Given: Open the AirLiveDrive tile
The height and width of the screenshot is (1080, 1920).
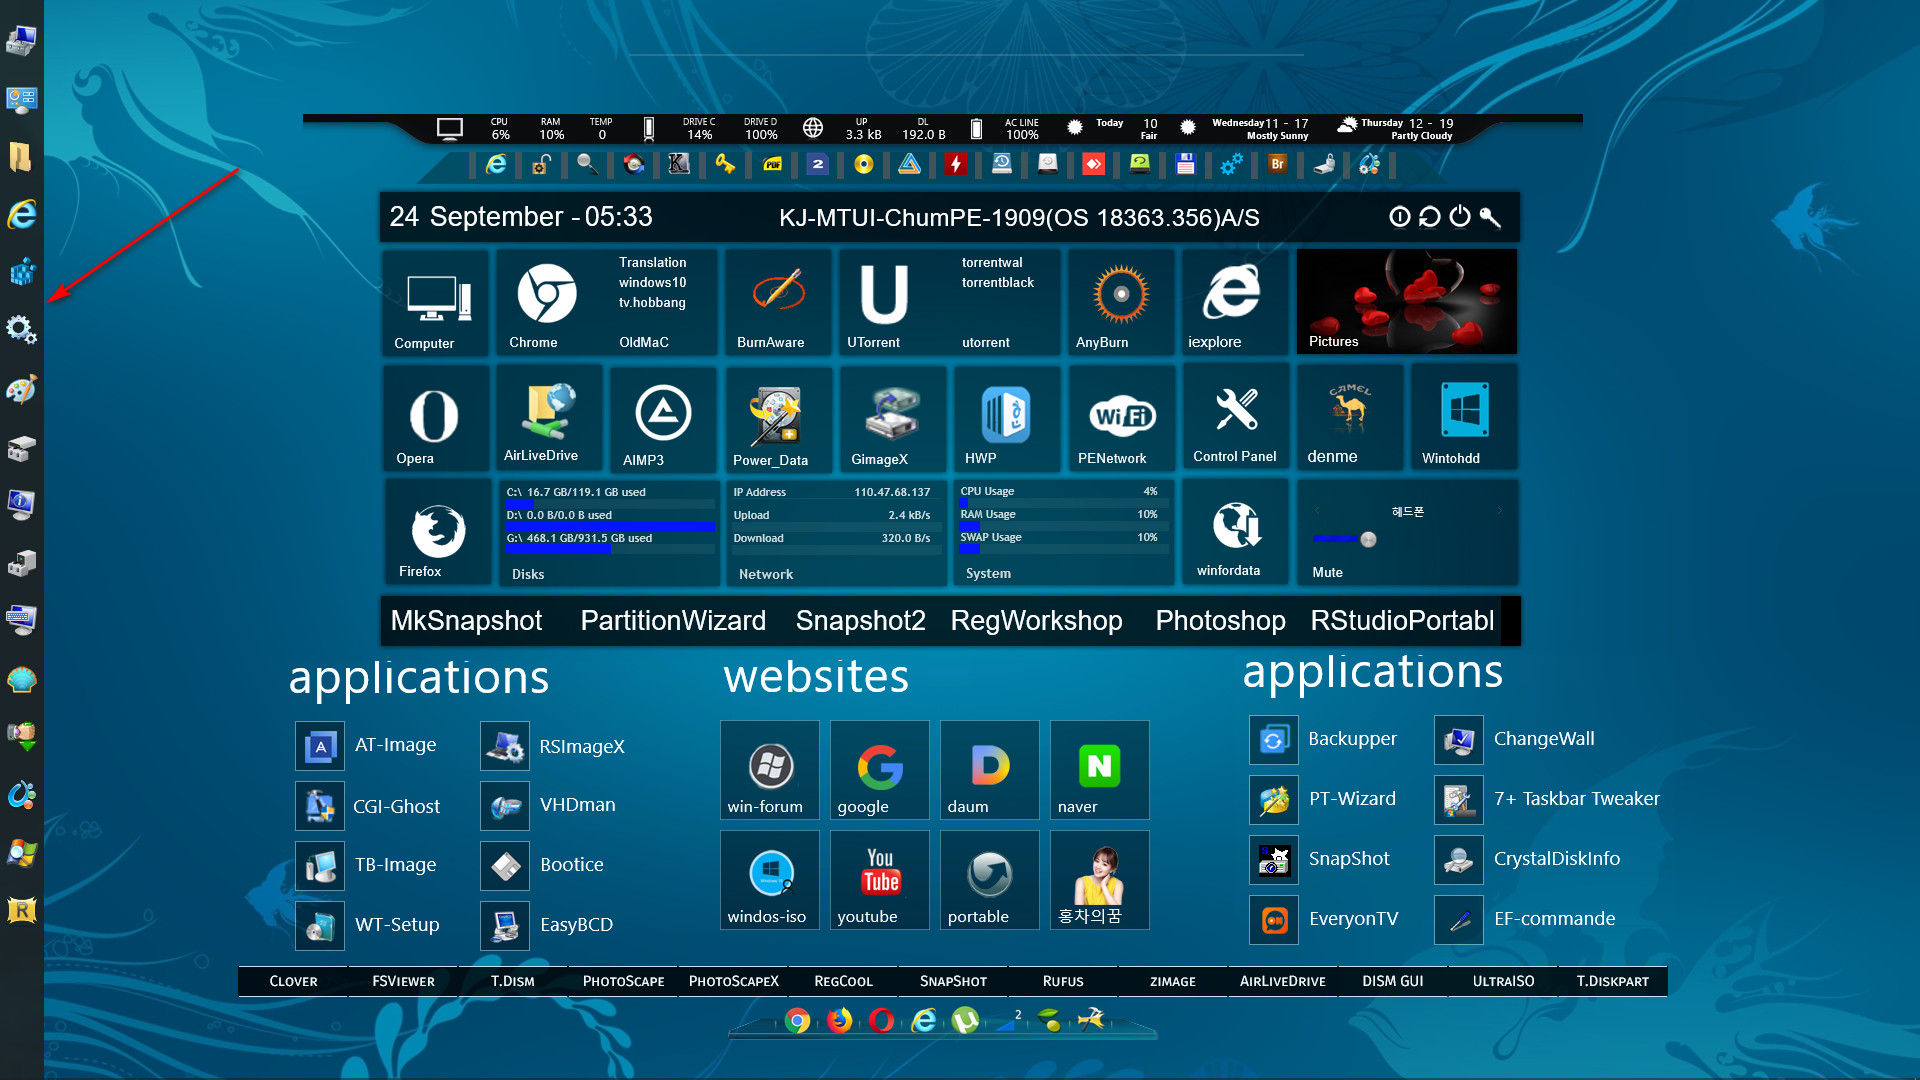Looking at the screenshot, I should tap(549, 417).
